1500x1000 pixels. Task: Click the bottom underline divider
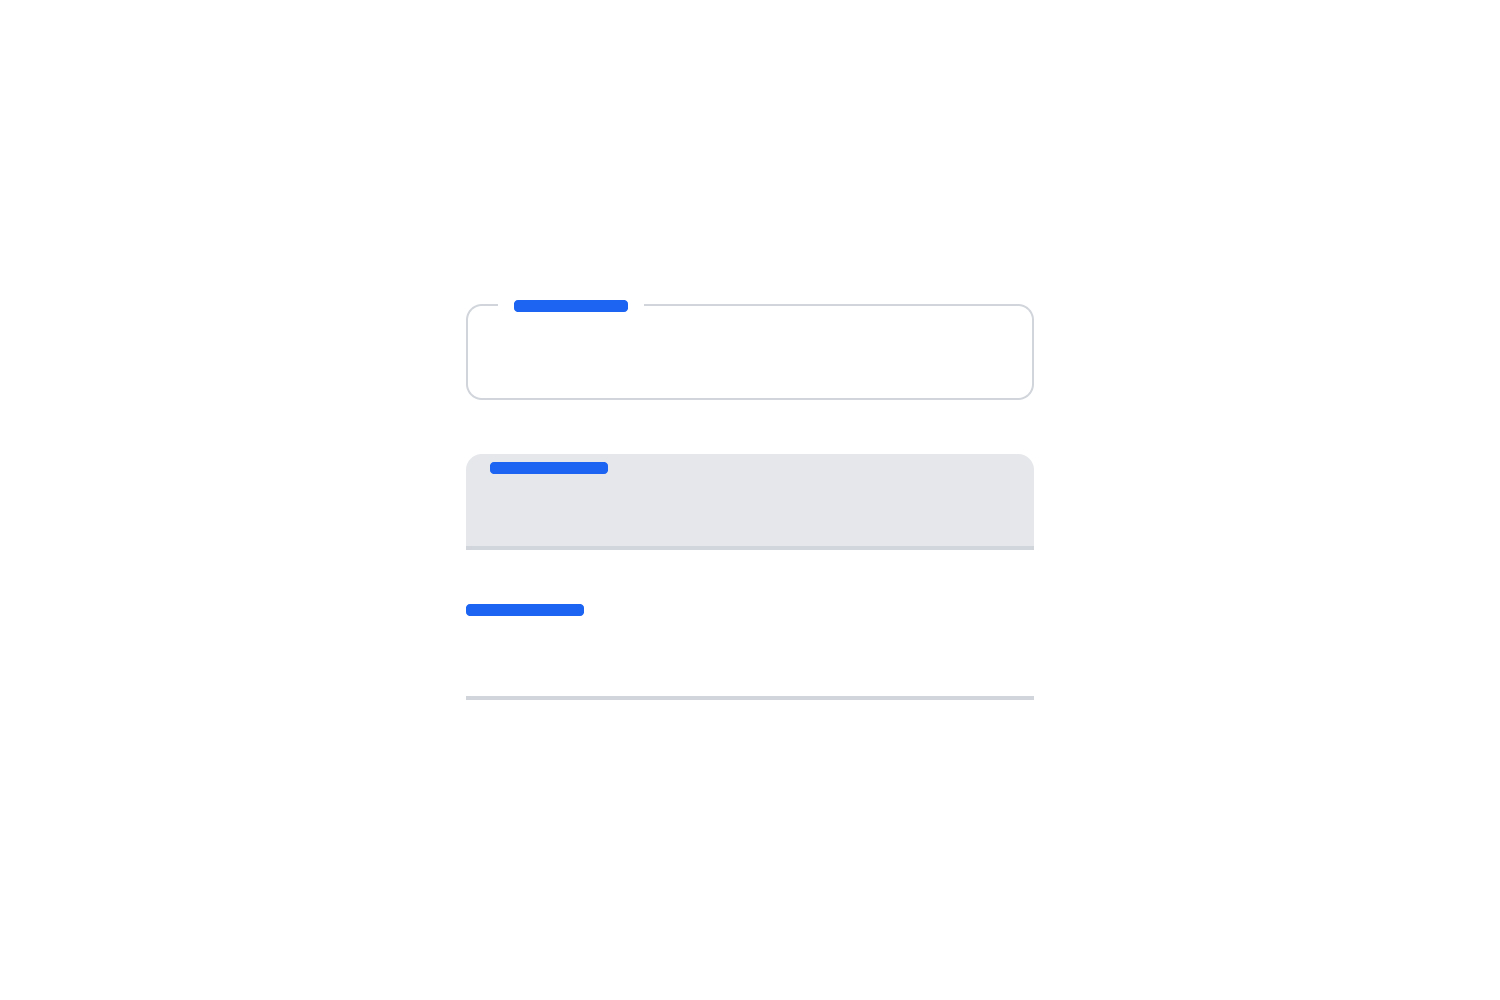click(750, 697)
